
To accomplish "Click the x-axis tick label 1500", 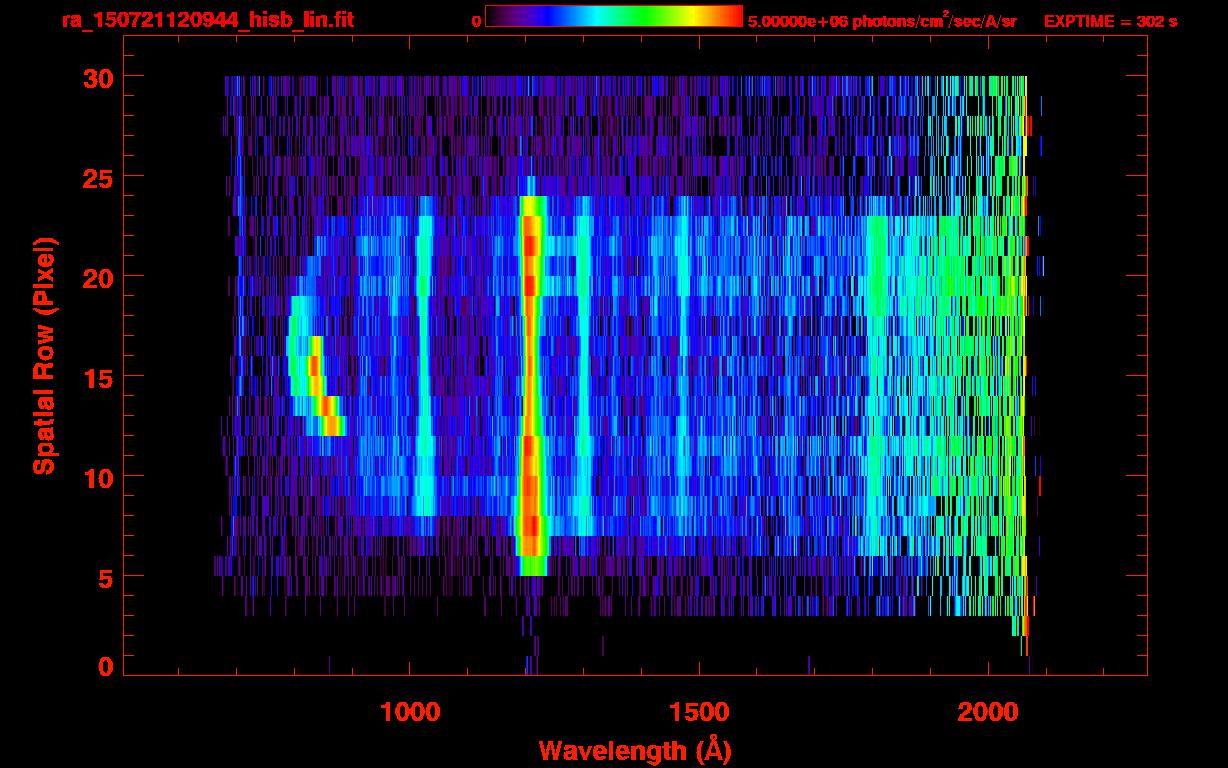I will tap(699, 711).
